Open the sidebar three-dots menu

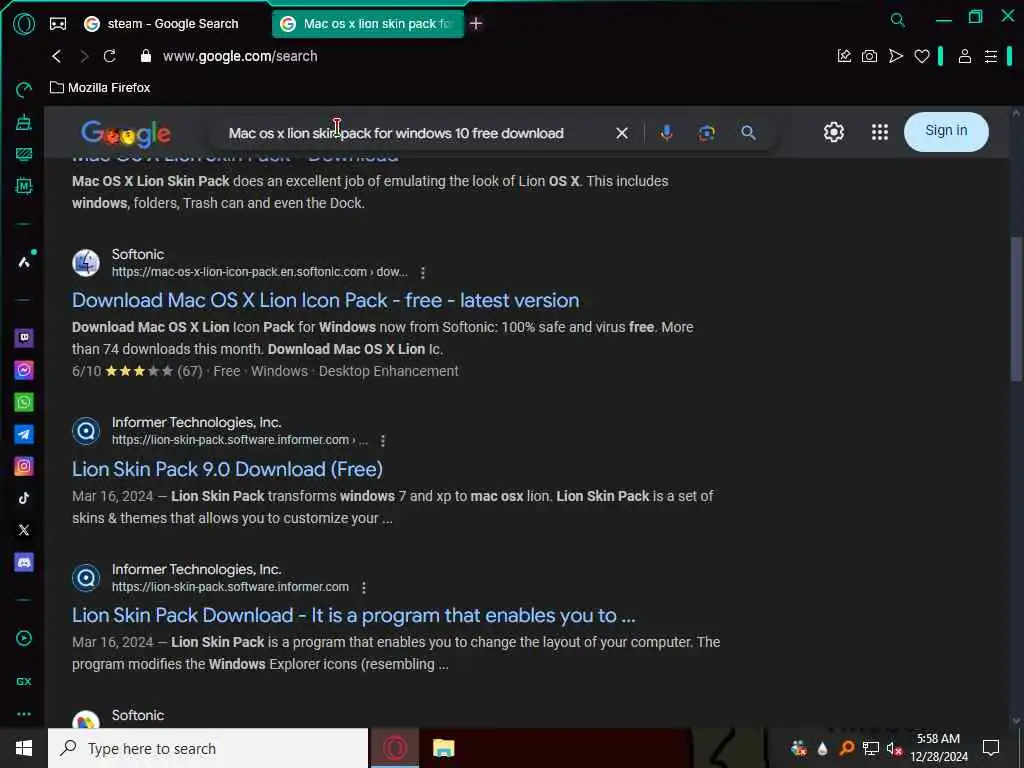pos(24,714)
